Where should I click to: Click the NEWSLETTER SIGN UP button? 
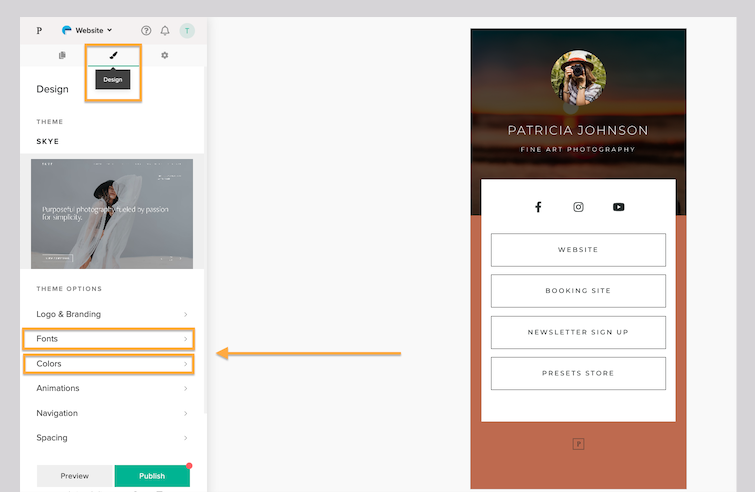578,332
